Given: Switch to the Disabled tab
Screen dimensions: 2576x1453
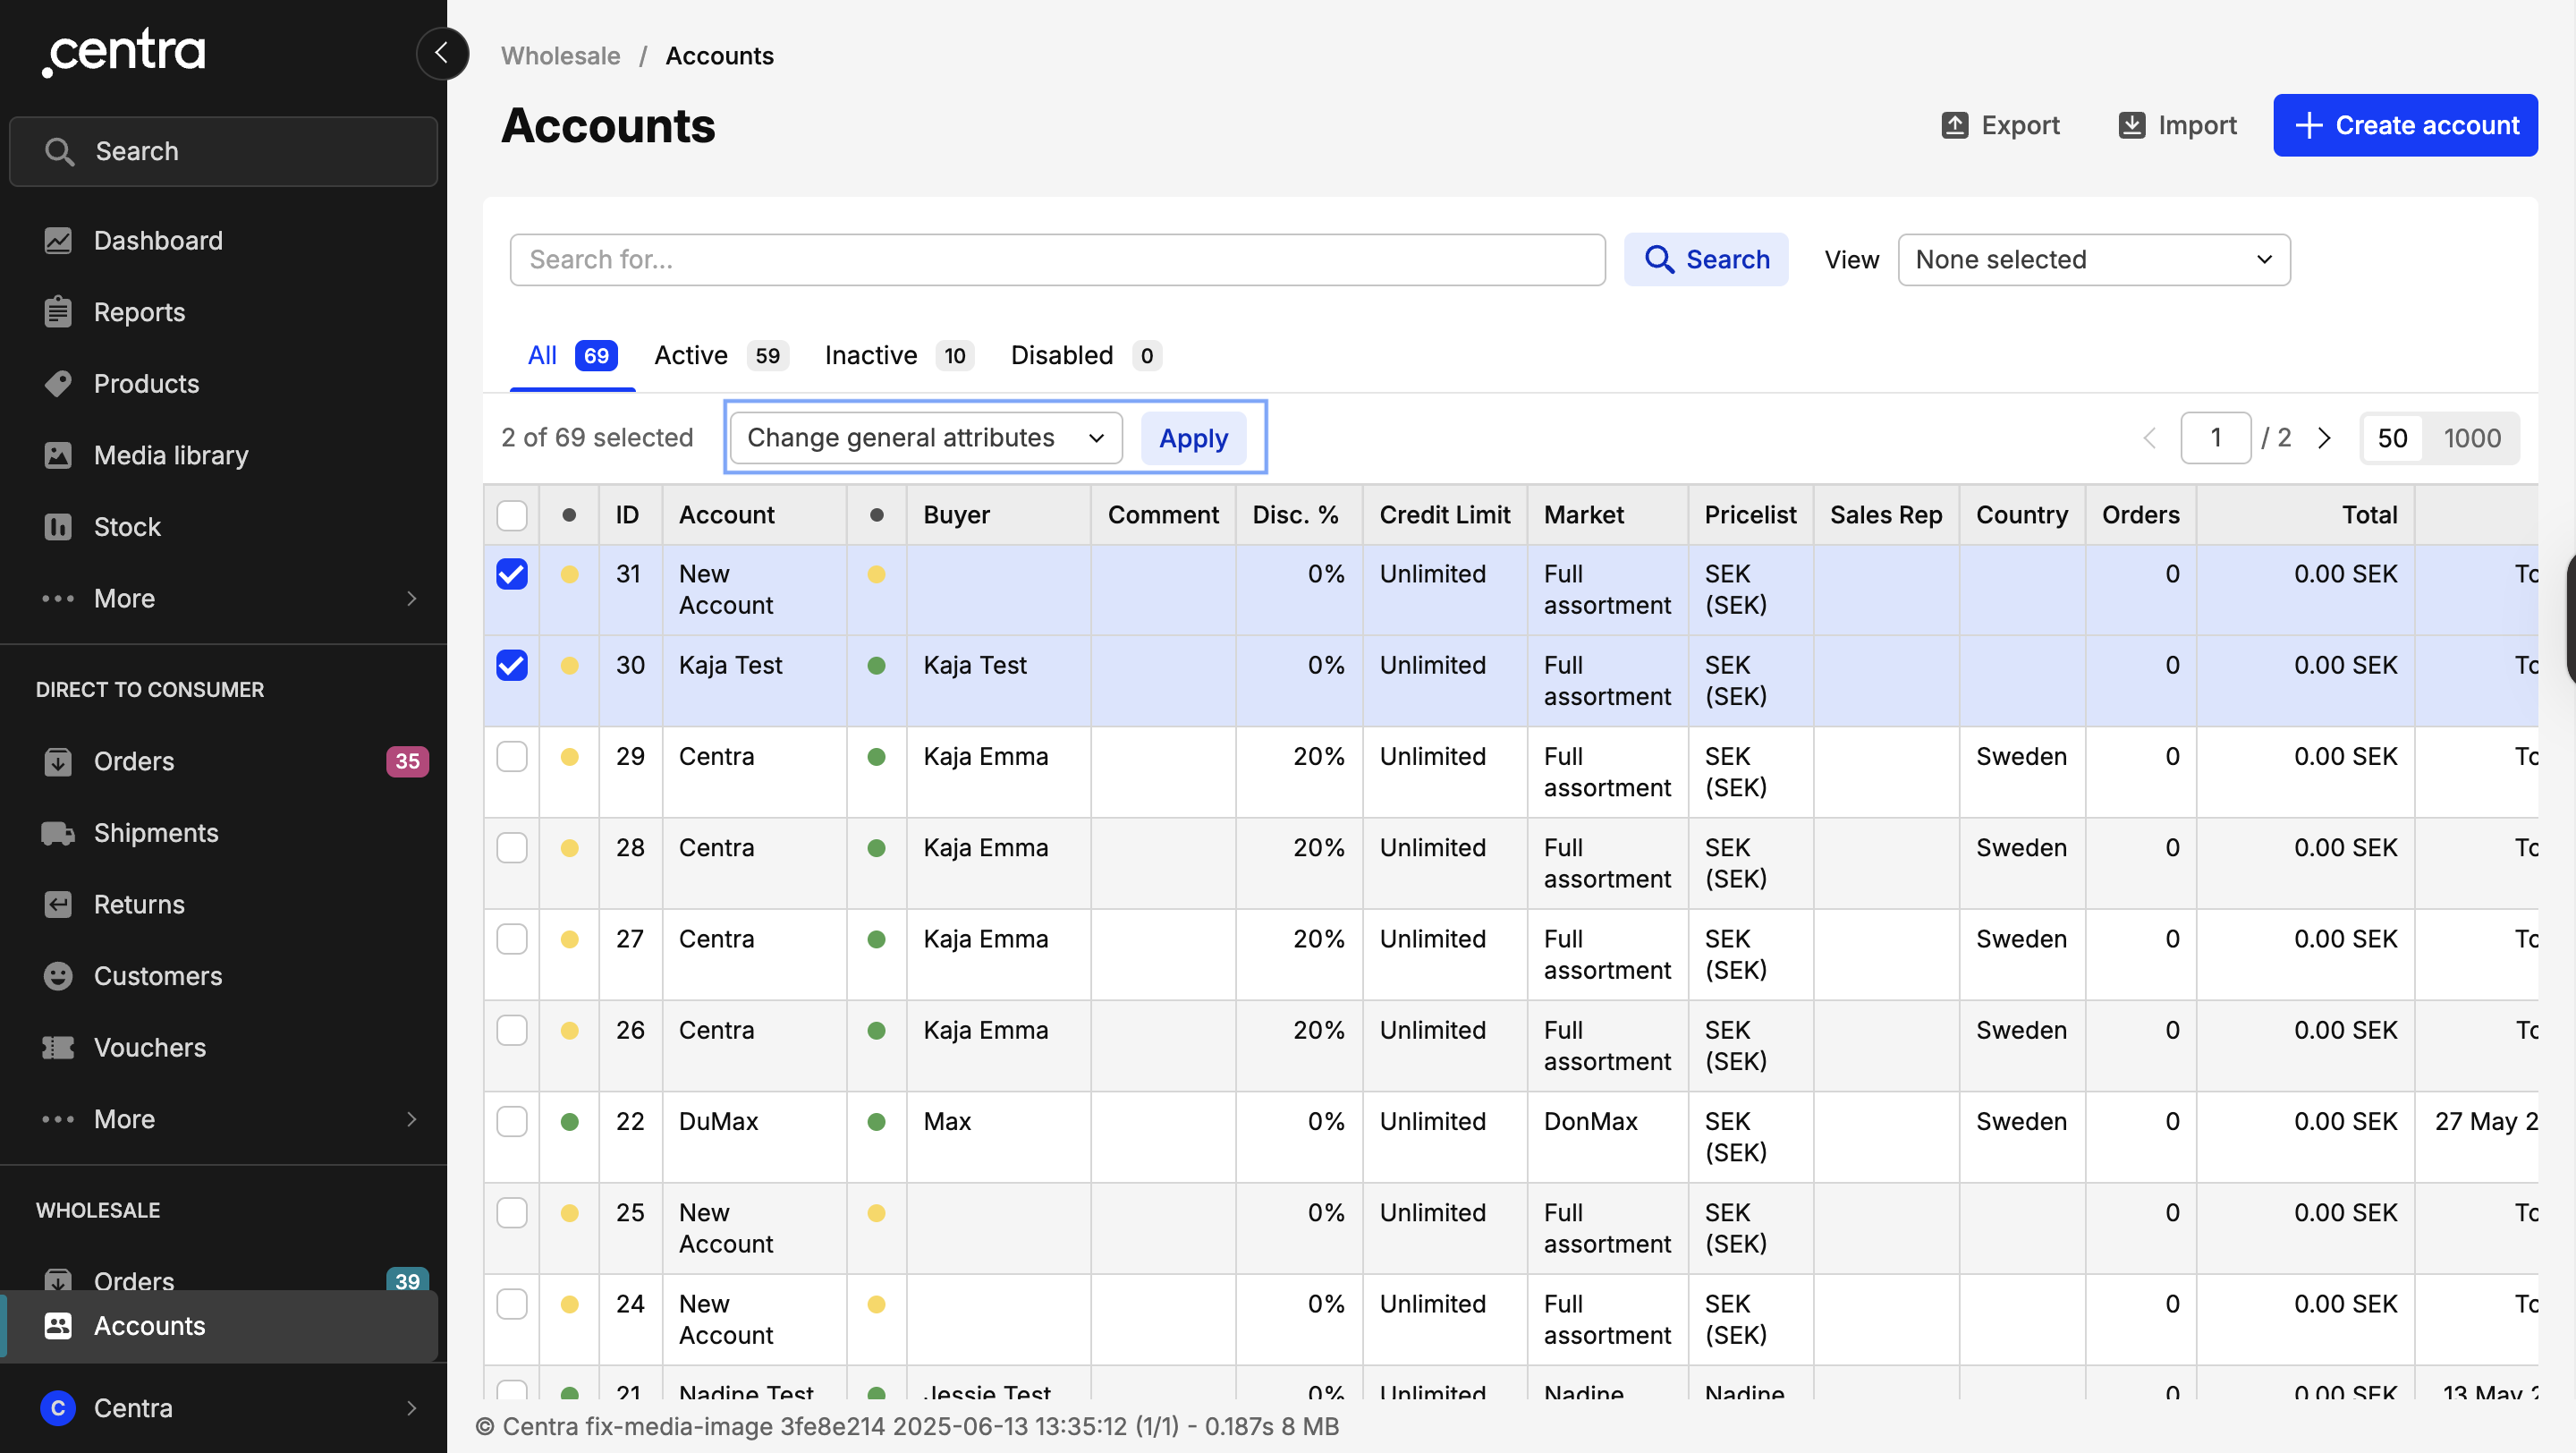Looking at the screenshot, I should (1086, 356).
